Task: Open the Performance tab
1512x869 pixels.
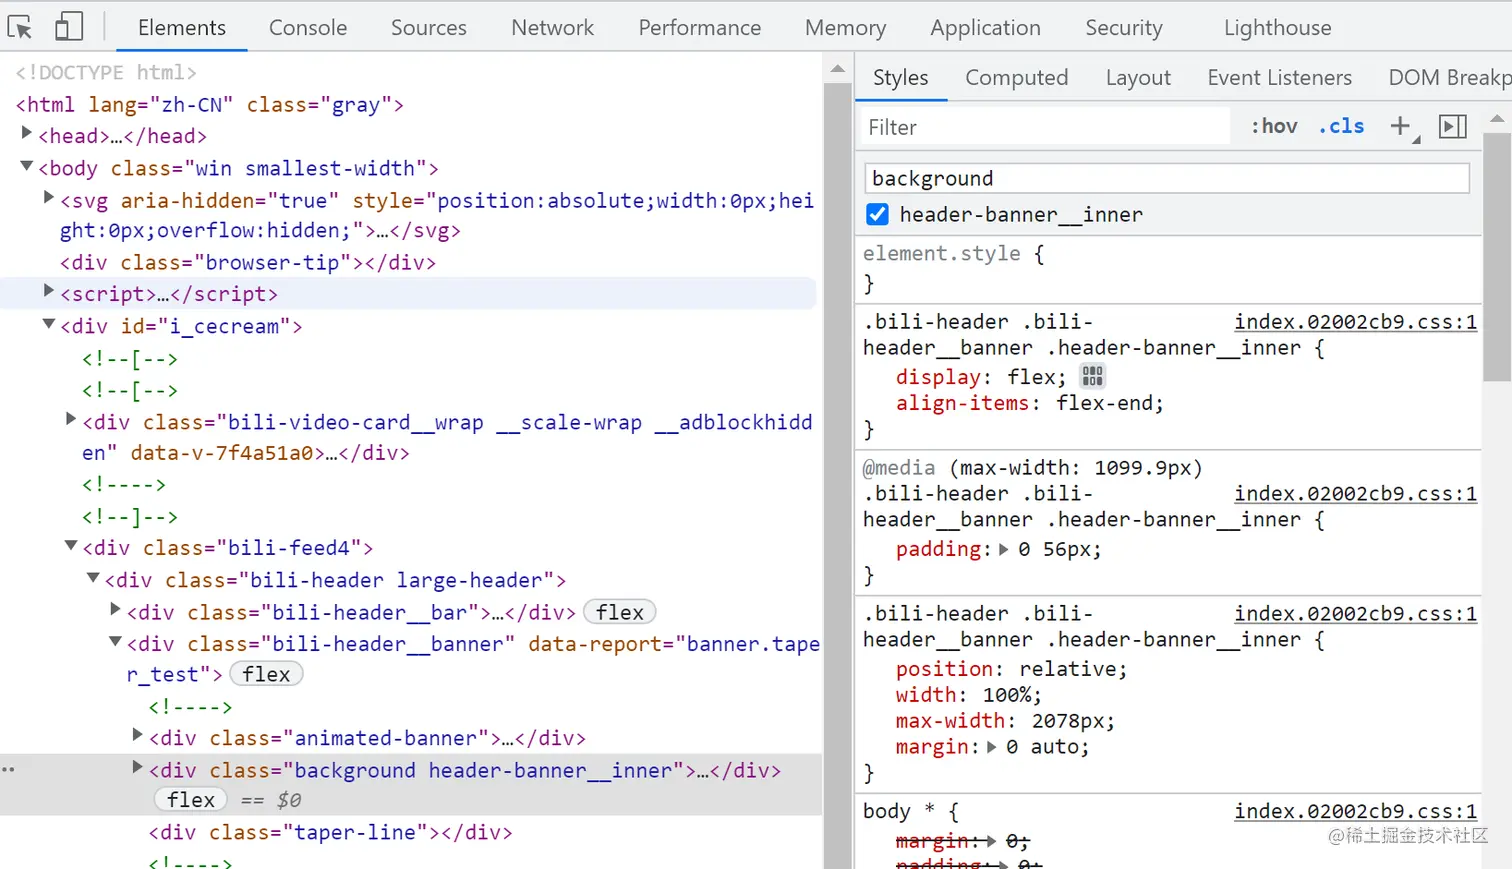Action: [x=700, y=28]
